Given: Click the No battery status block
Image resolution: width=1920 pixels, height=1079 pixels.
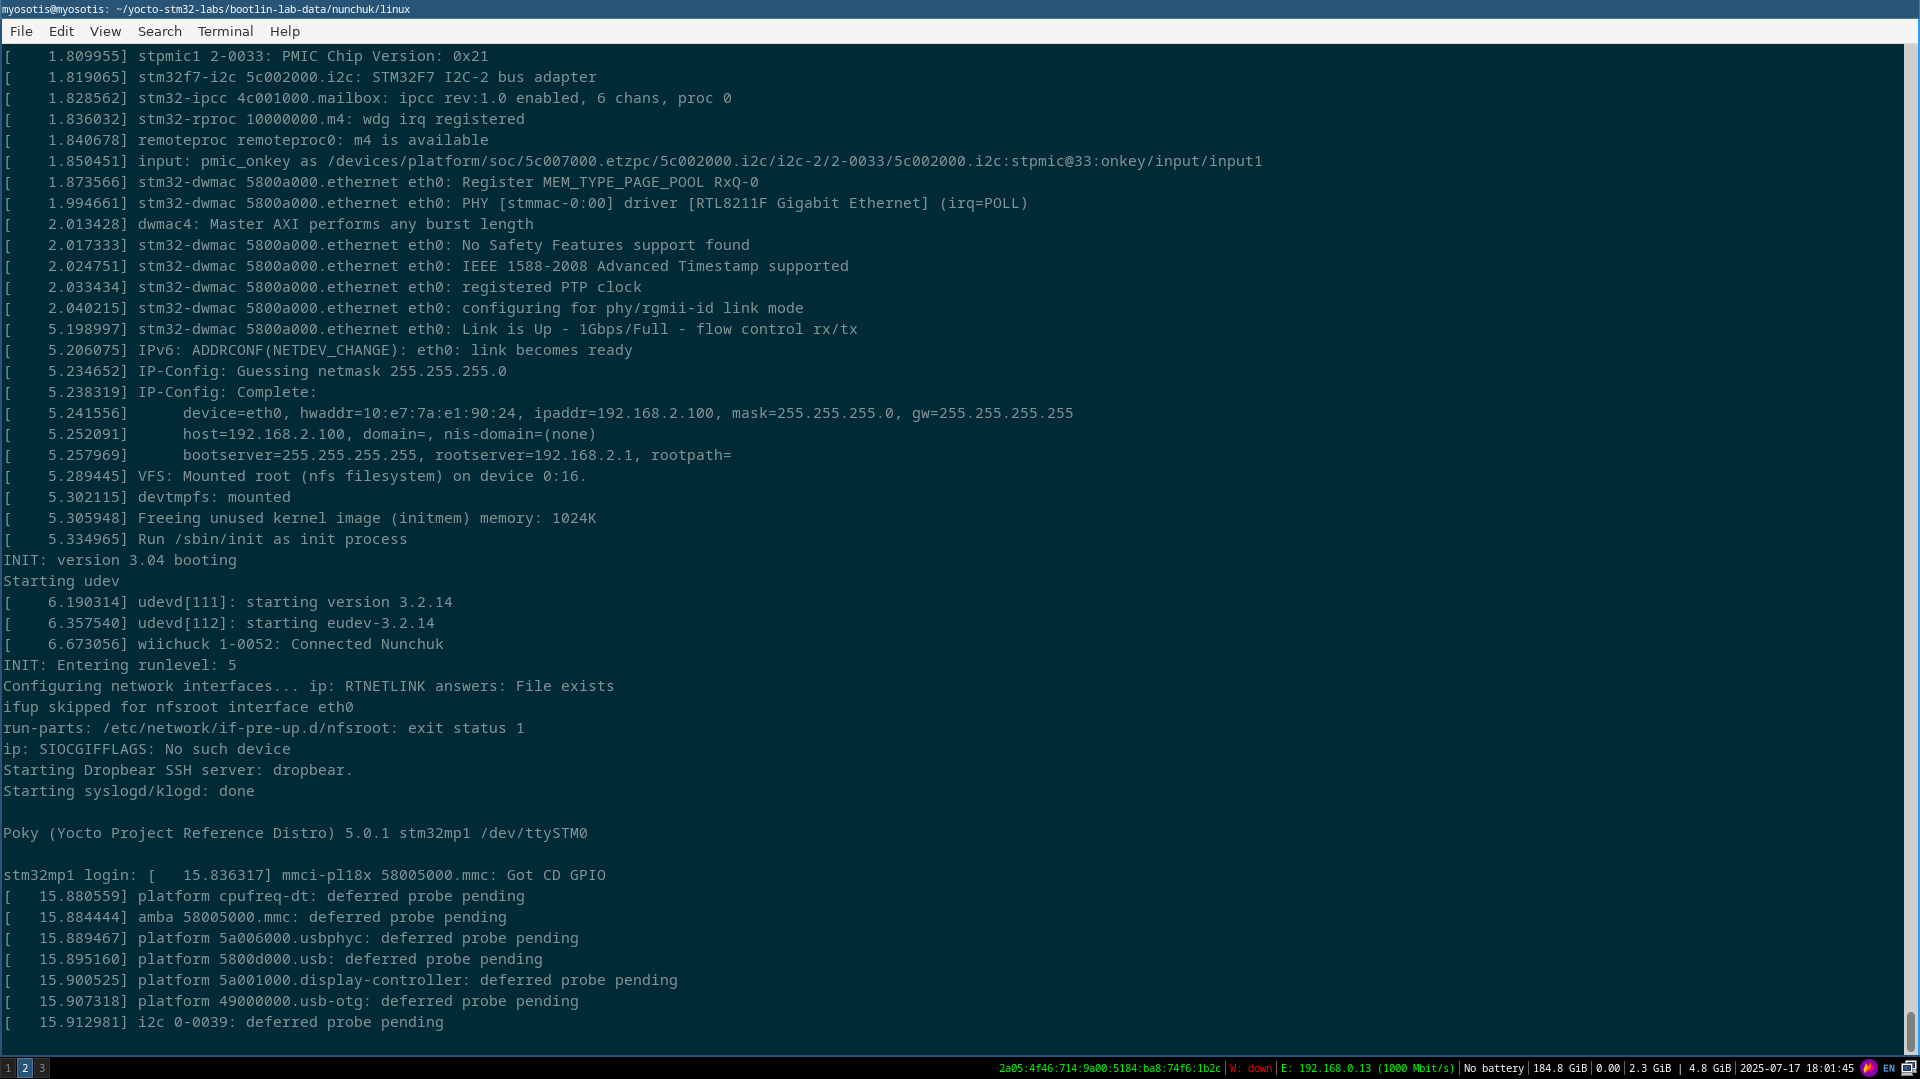Looking at the screenshot, I should (1493, 1068).
